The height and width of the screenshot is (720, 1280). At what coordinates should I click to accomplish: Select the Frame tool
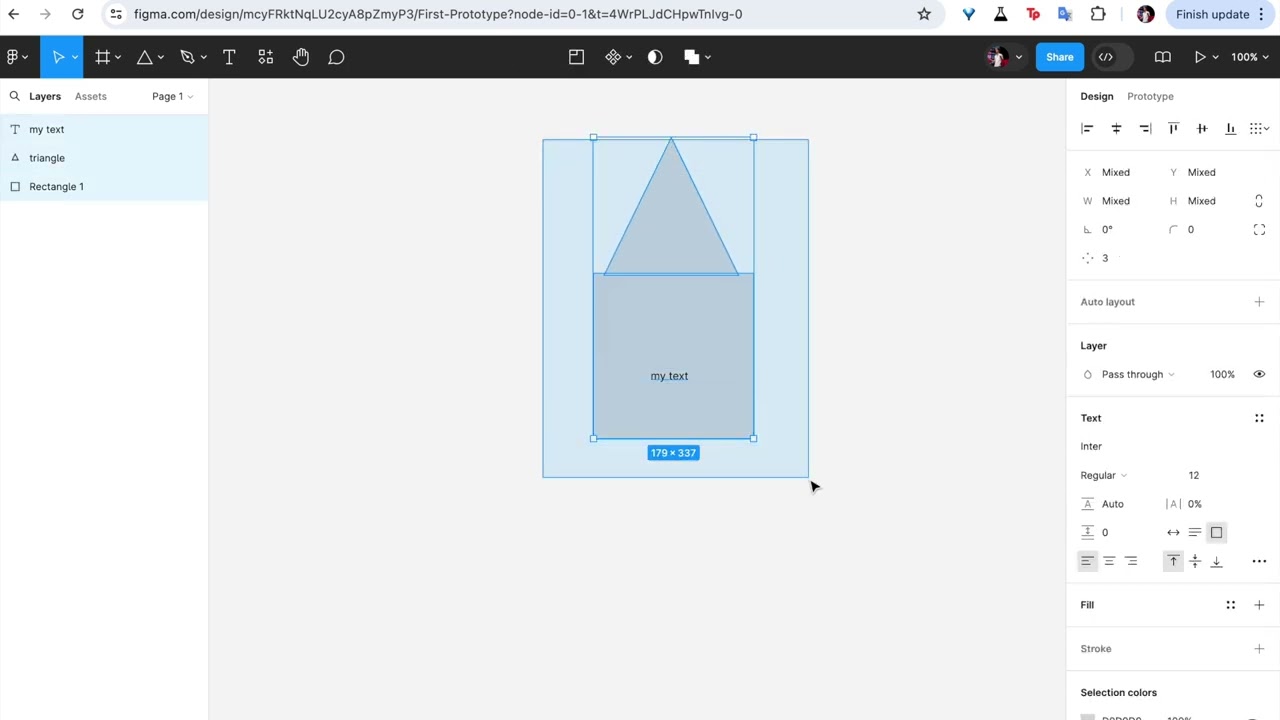[x=102, y=57]
